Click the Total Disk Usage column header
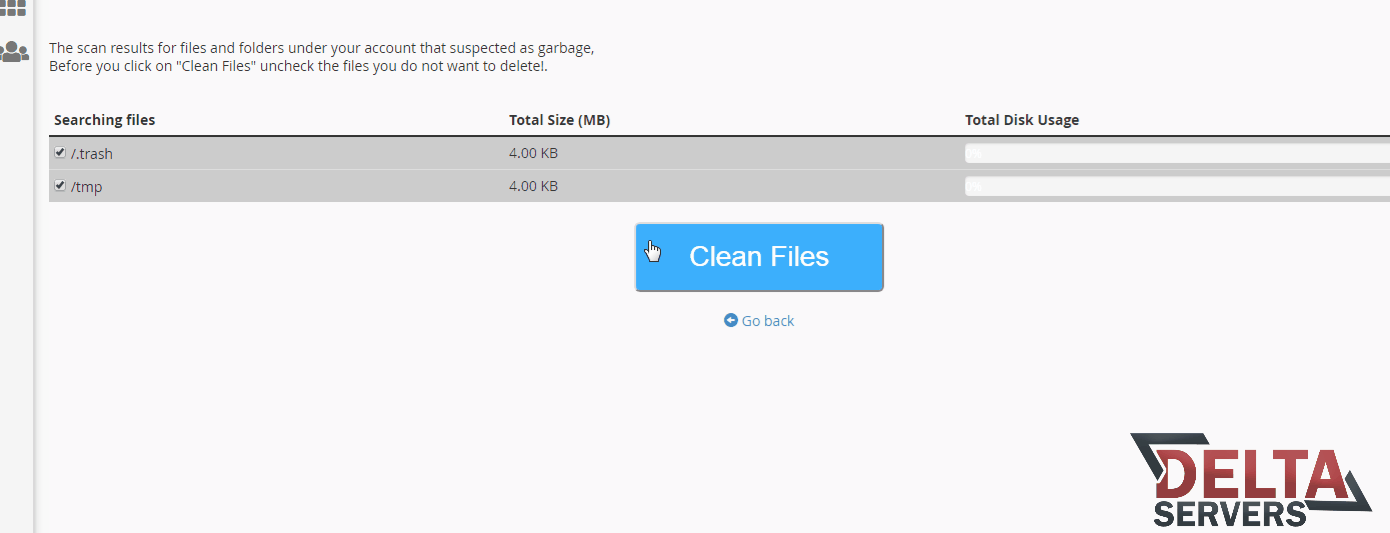This screenshot has height=533, width=1390. (x=1021, y=120)
